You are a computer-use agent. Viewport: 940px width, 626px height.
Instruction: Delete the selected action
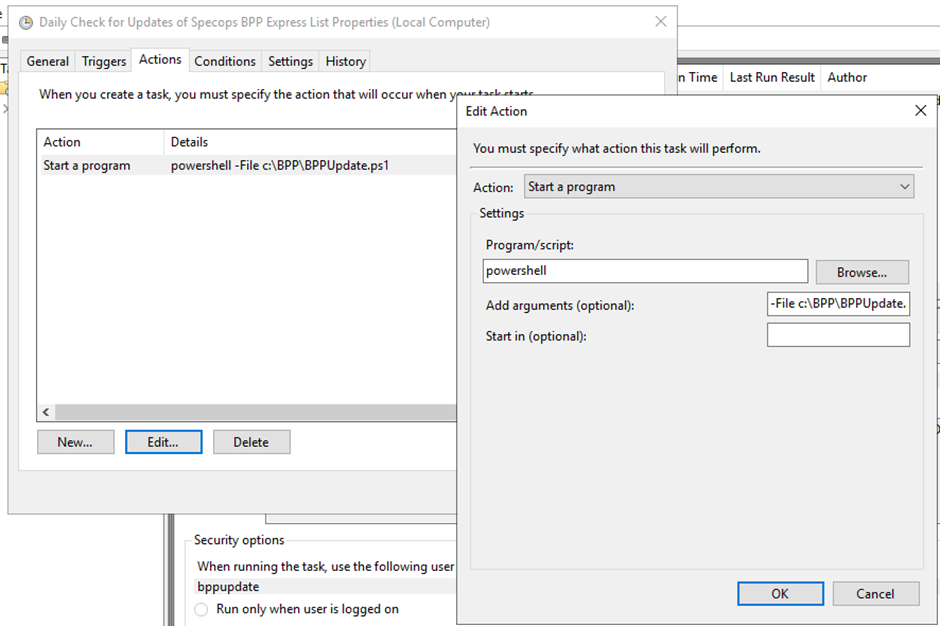252,442
